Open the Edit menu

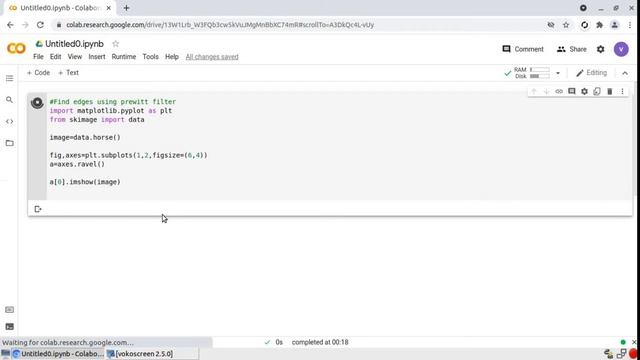pyautogui.click(x=56, y=57)
